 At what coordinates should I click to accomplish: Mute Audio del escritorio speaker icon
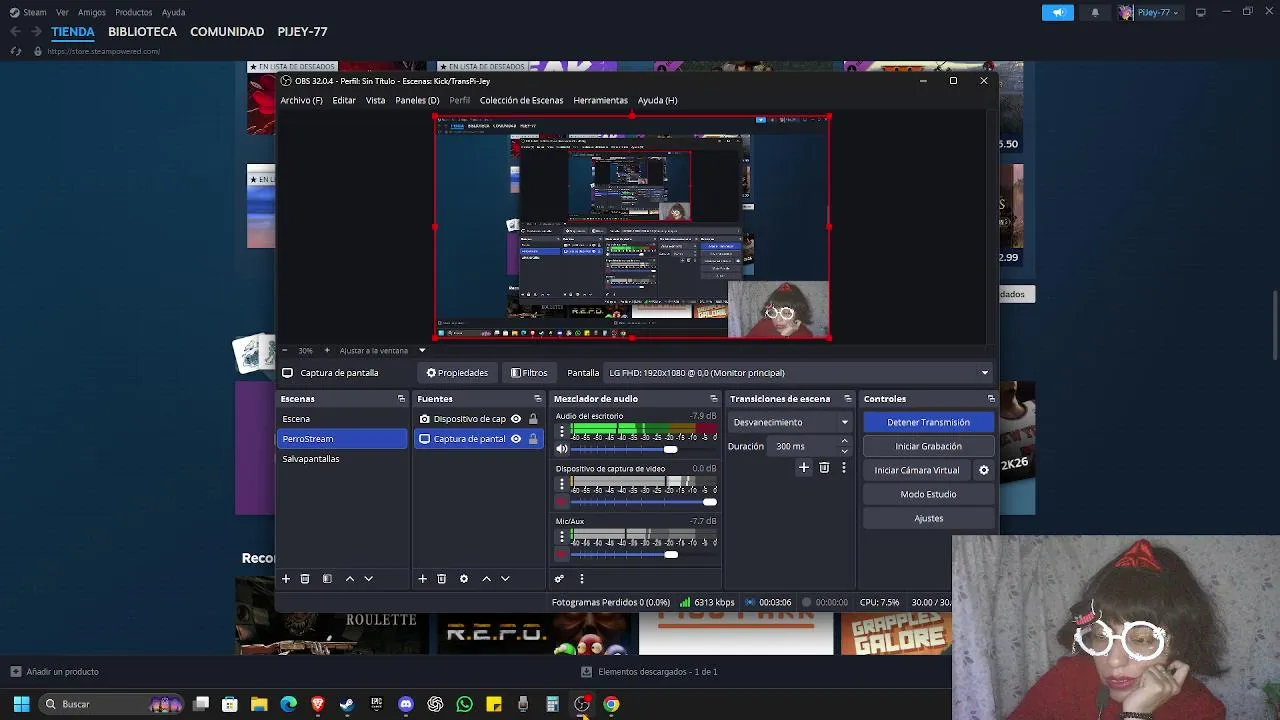click(x=561, y=449)
